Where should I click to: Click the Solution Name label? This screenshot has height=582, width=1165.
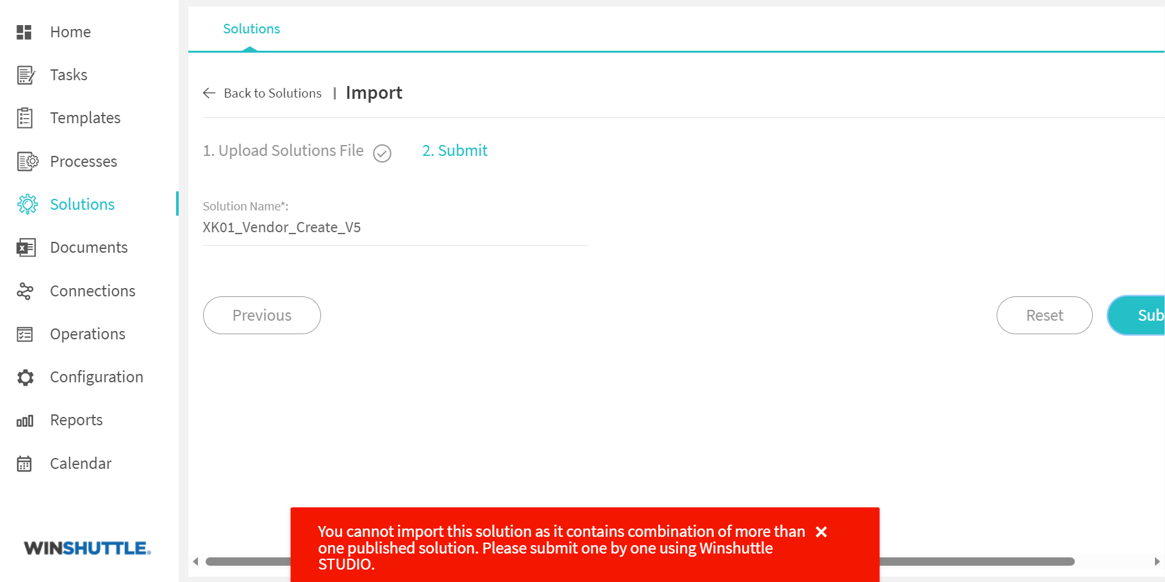[245, 206]
